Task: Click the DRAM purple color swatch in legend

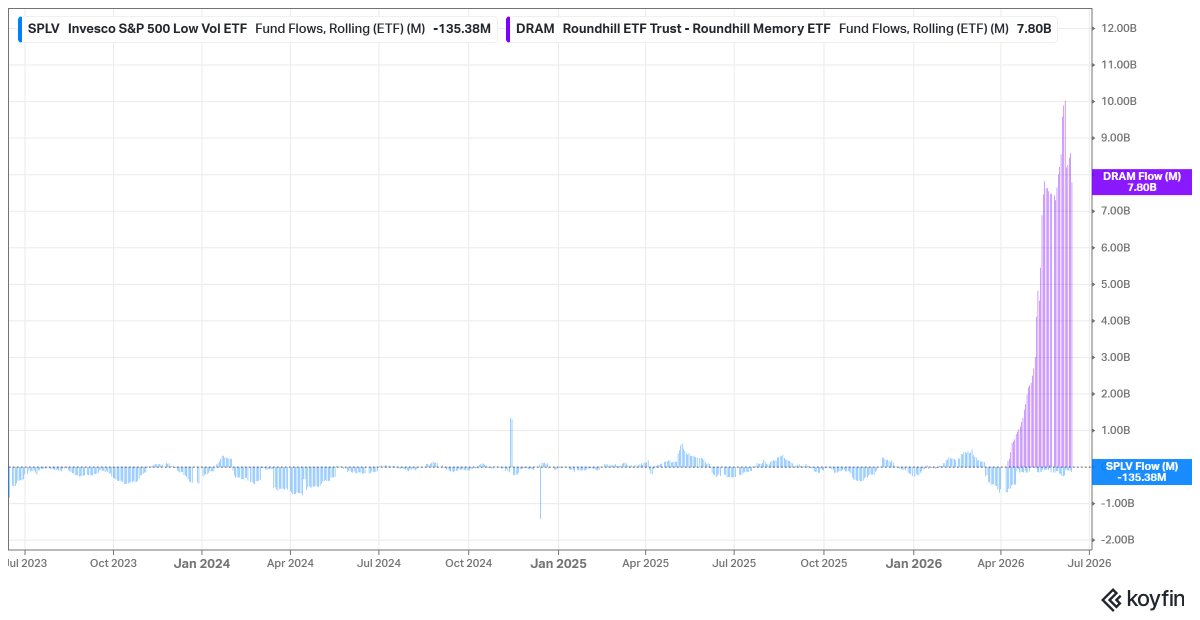Action: pyautogui.click(x=508, y=29)
